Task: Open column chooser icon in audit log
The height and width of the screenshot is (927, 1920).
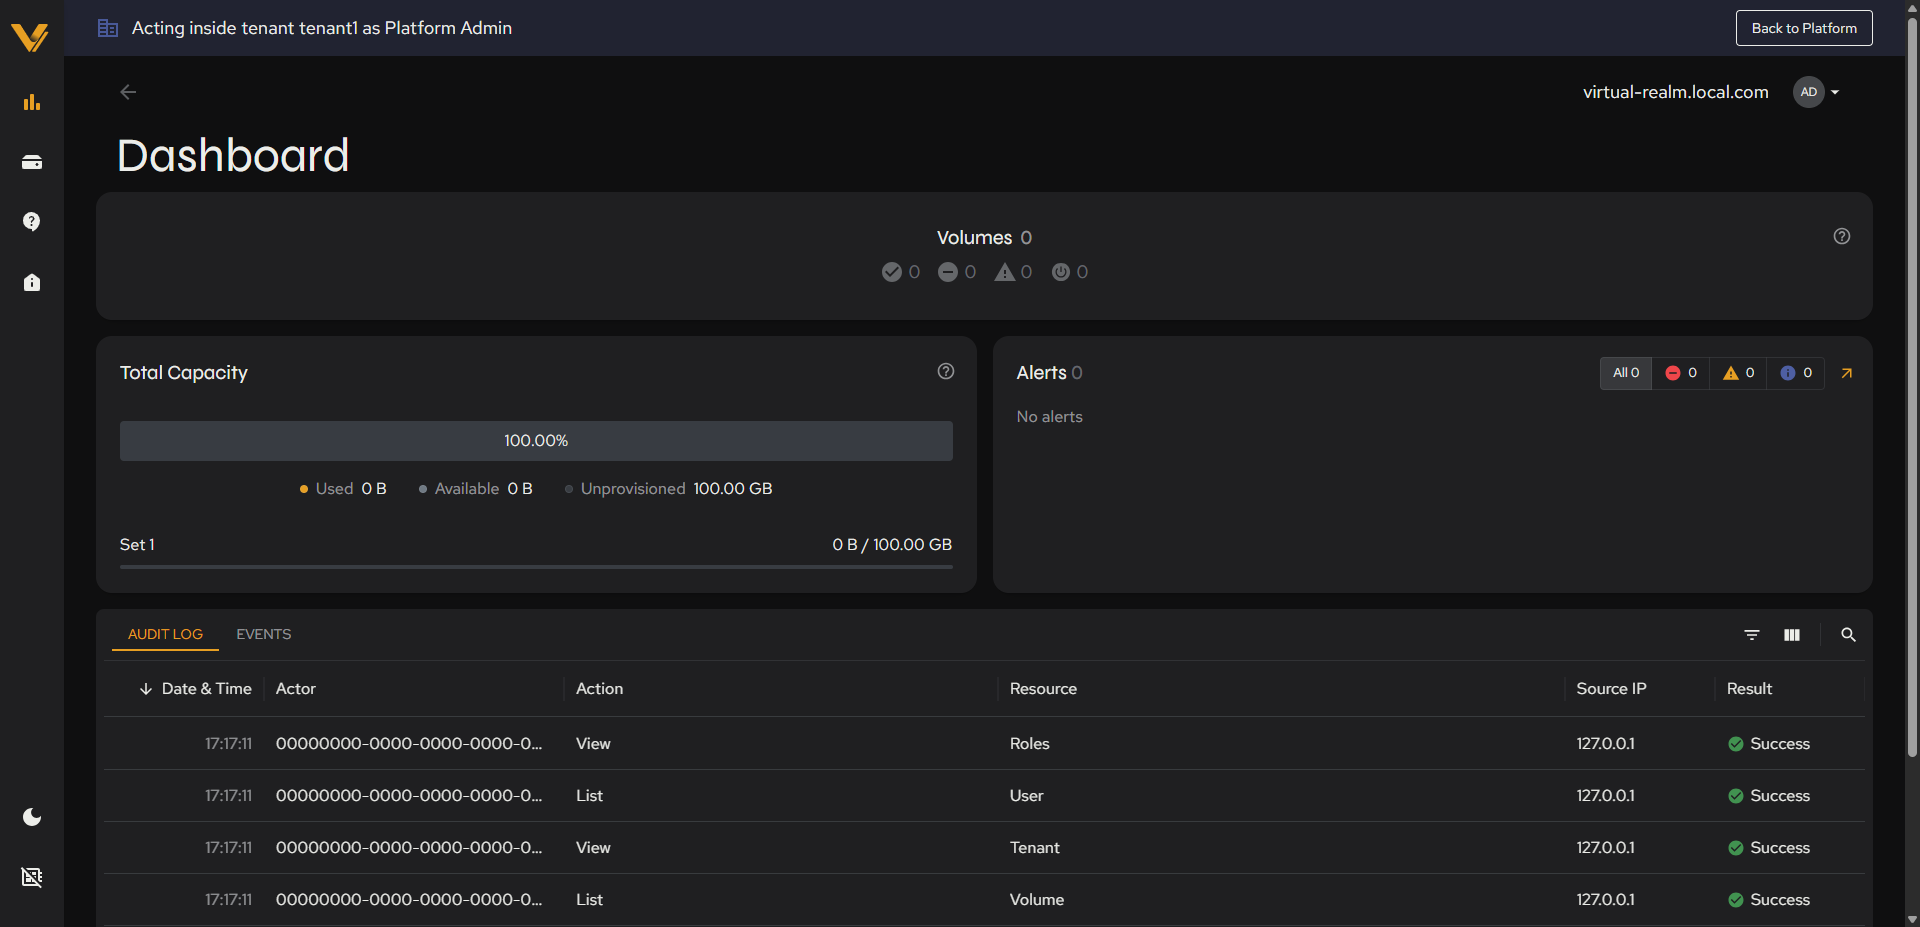Action: click(1792, 635)
